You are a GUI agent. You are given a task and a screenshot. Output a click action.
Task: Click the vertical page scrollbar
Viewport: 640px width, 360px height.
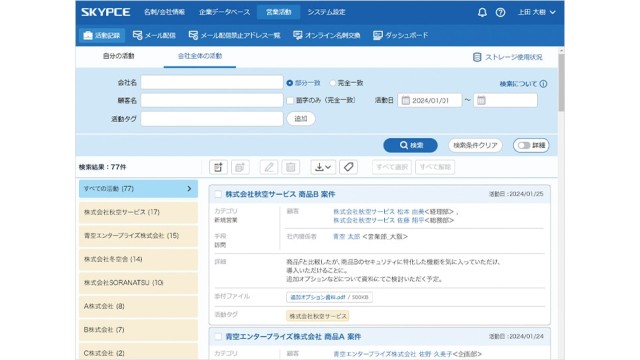(561, 82)
